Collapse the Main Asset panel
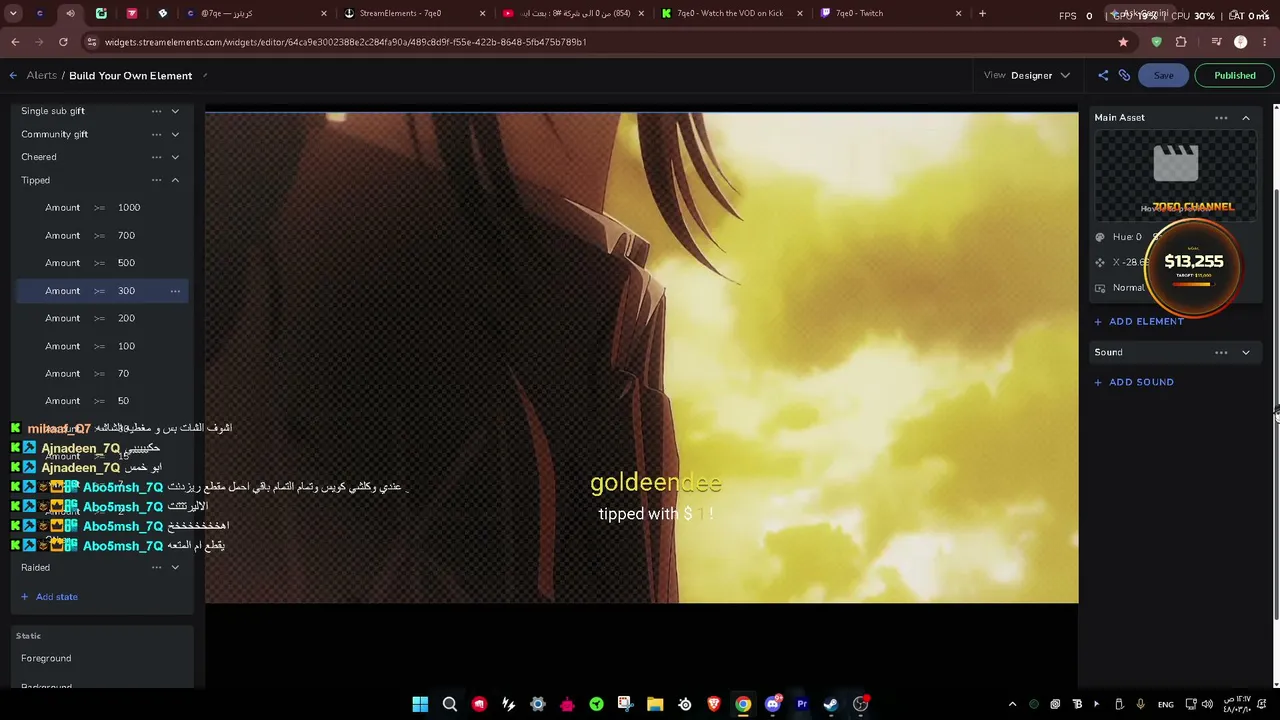This screenshot has height=720, width=1280. [x=1246, y=118]
